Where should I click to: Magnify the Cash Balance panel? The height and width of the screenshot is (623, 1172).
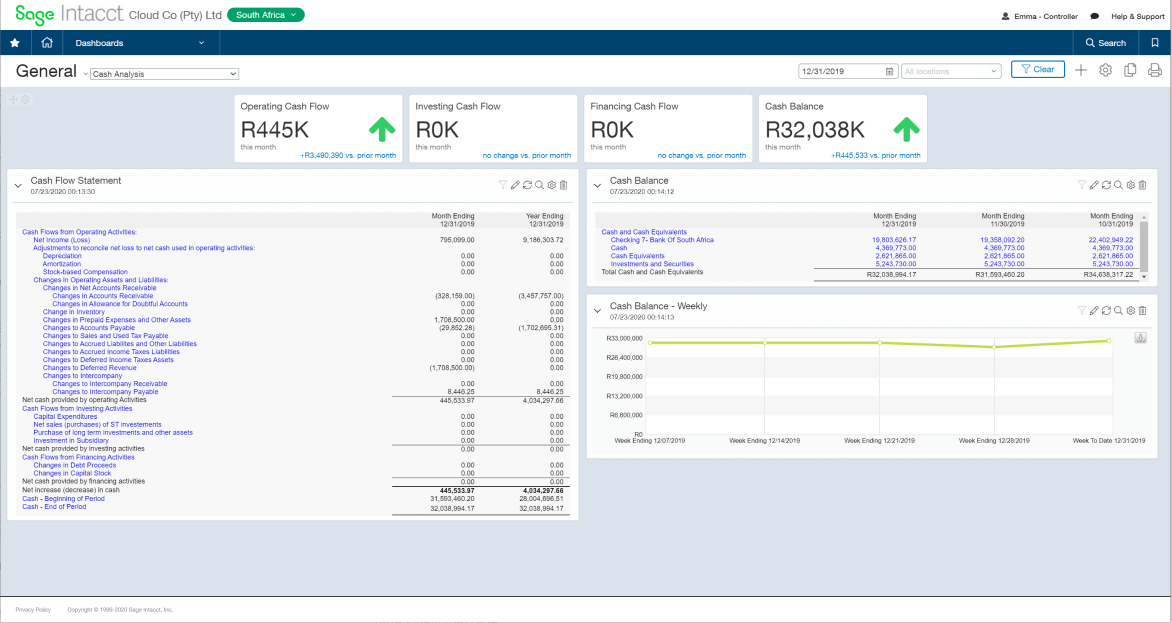1117,185
